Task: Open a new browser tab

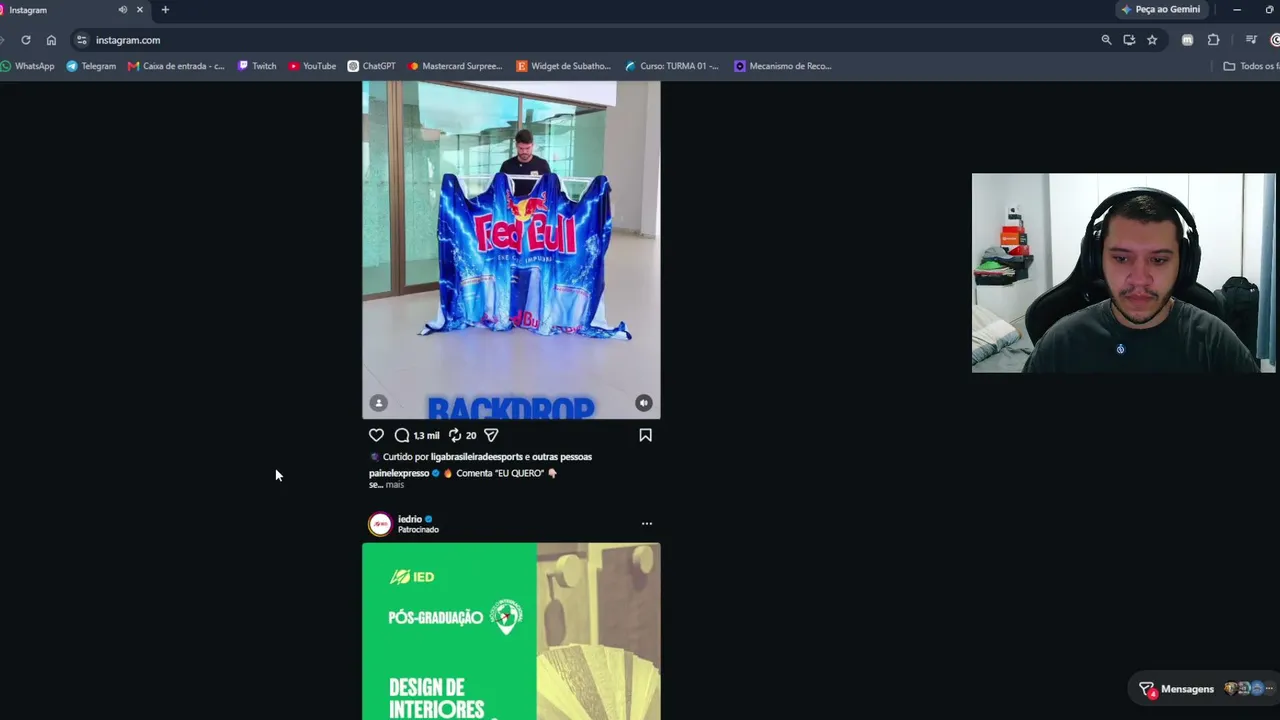Action: 165,10
